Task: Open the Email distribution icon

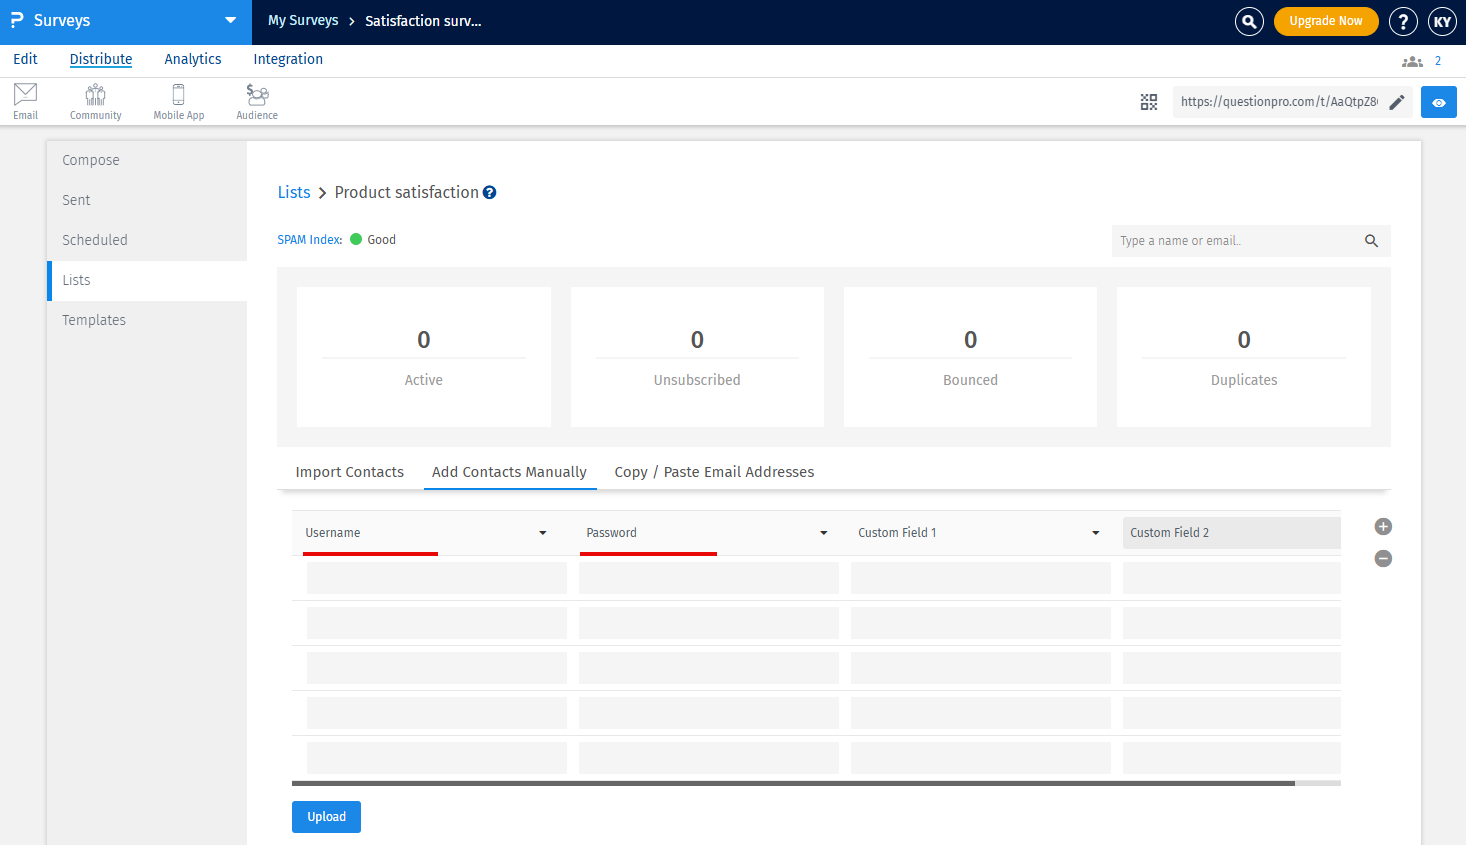Action: [x=25, y=101]
